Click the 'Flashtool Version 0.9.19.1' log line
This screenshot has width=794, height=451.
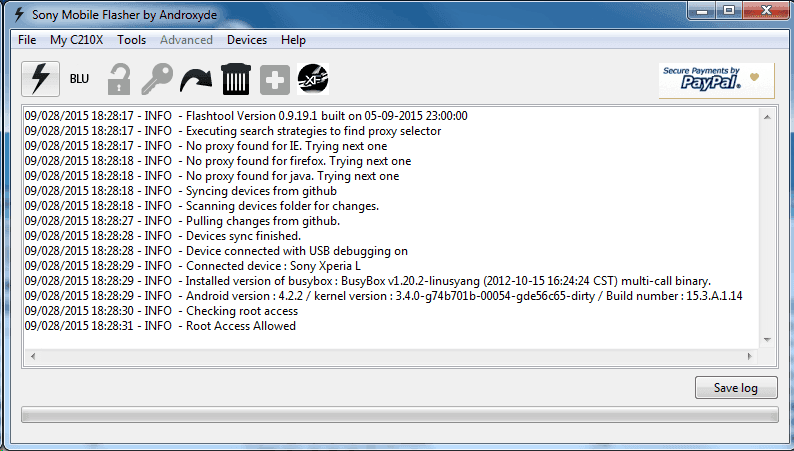pyautogui.click(x=246, y=116)
